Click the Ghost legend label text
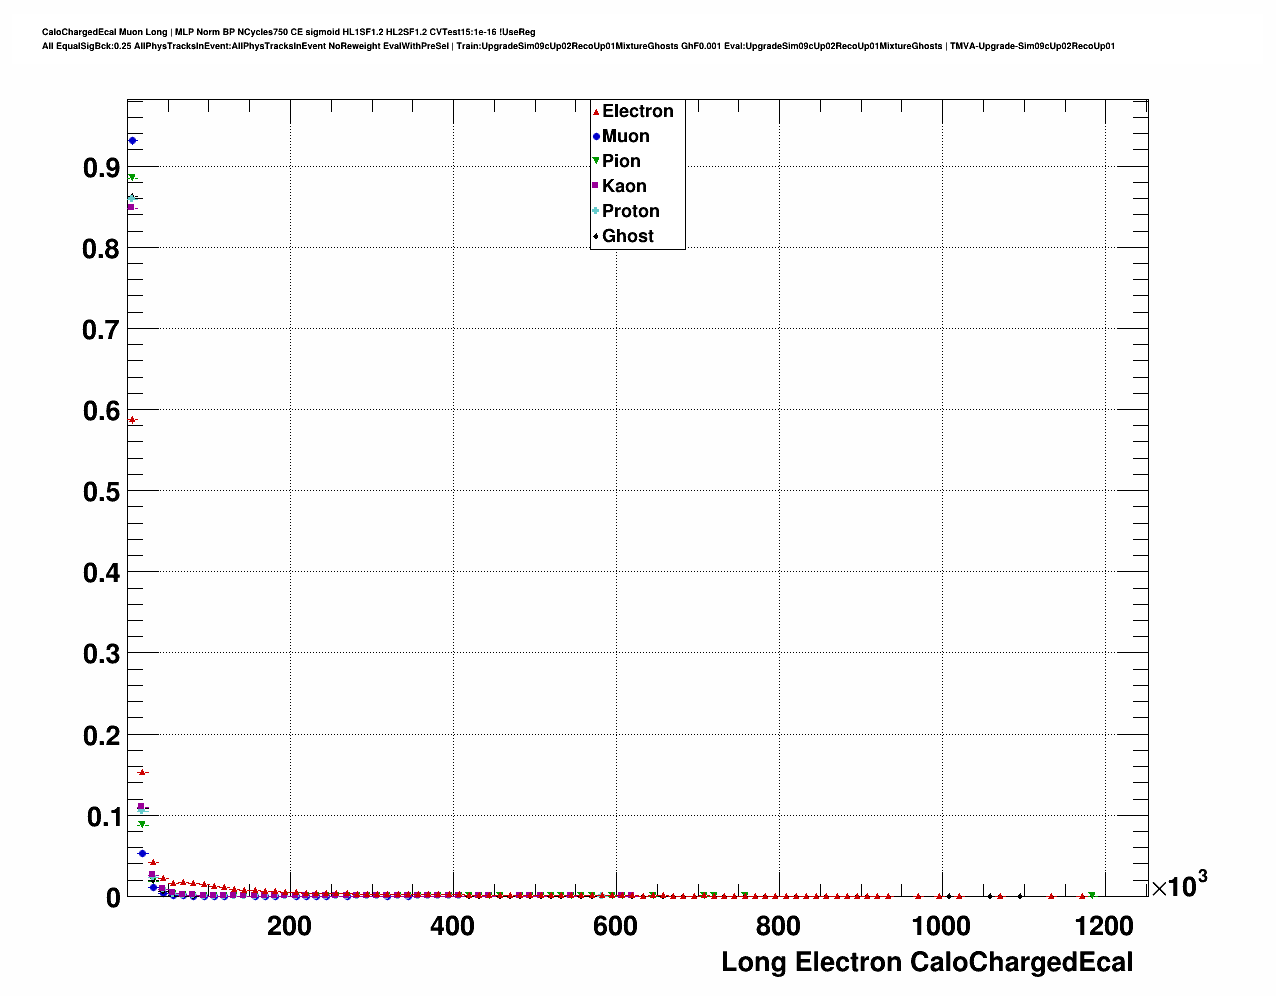 click(627, 236)
